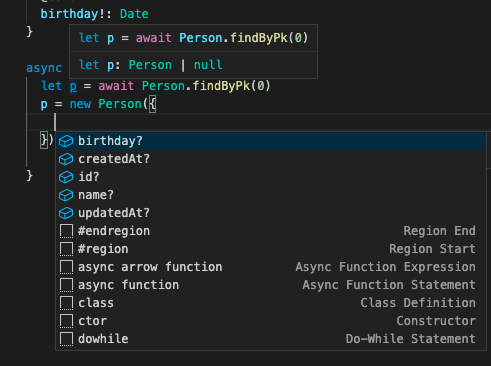
Task: Click the property cube icon beside id?
Action: pyautogui.click(x=66, y=177)
